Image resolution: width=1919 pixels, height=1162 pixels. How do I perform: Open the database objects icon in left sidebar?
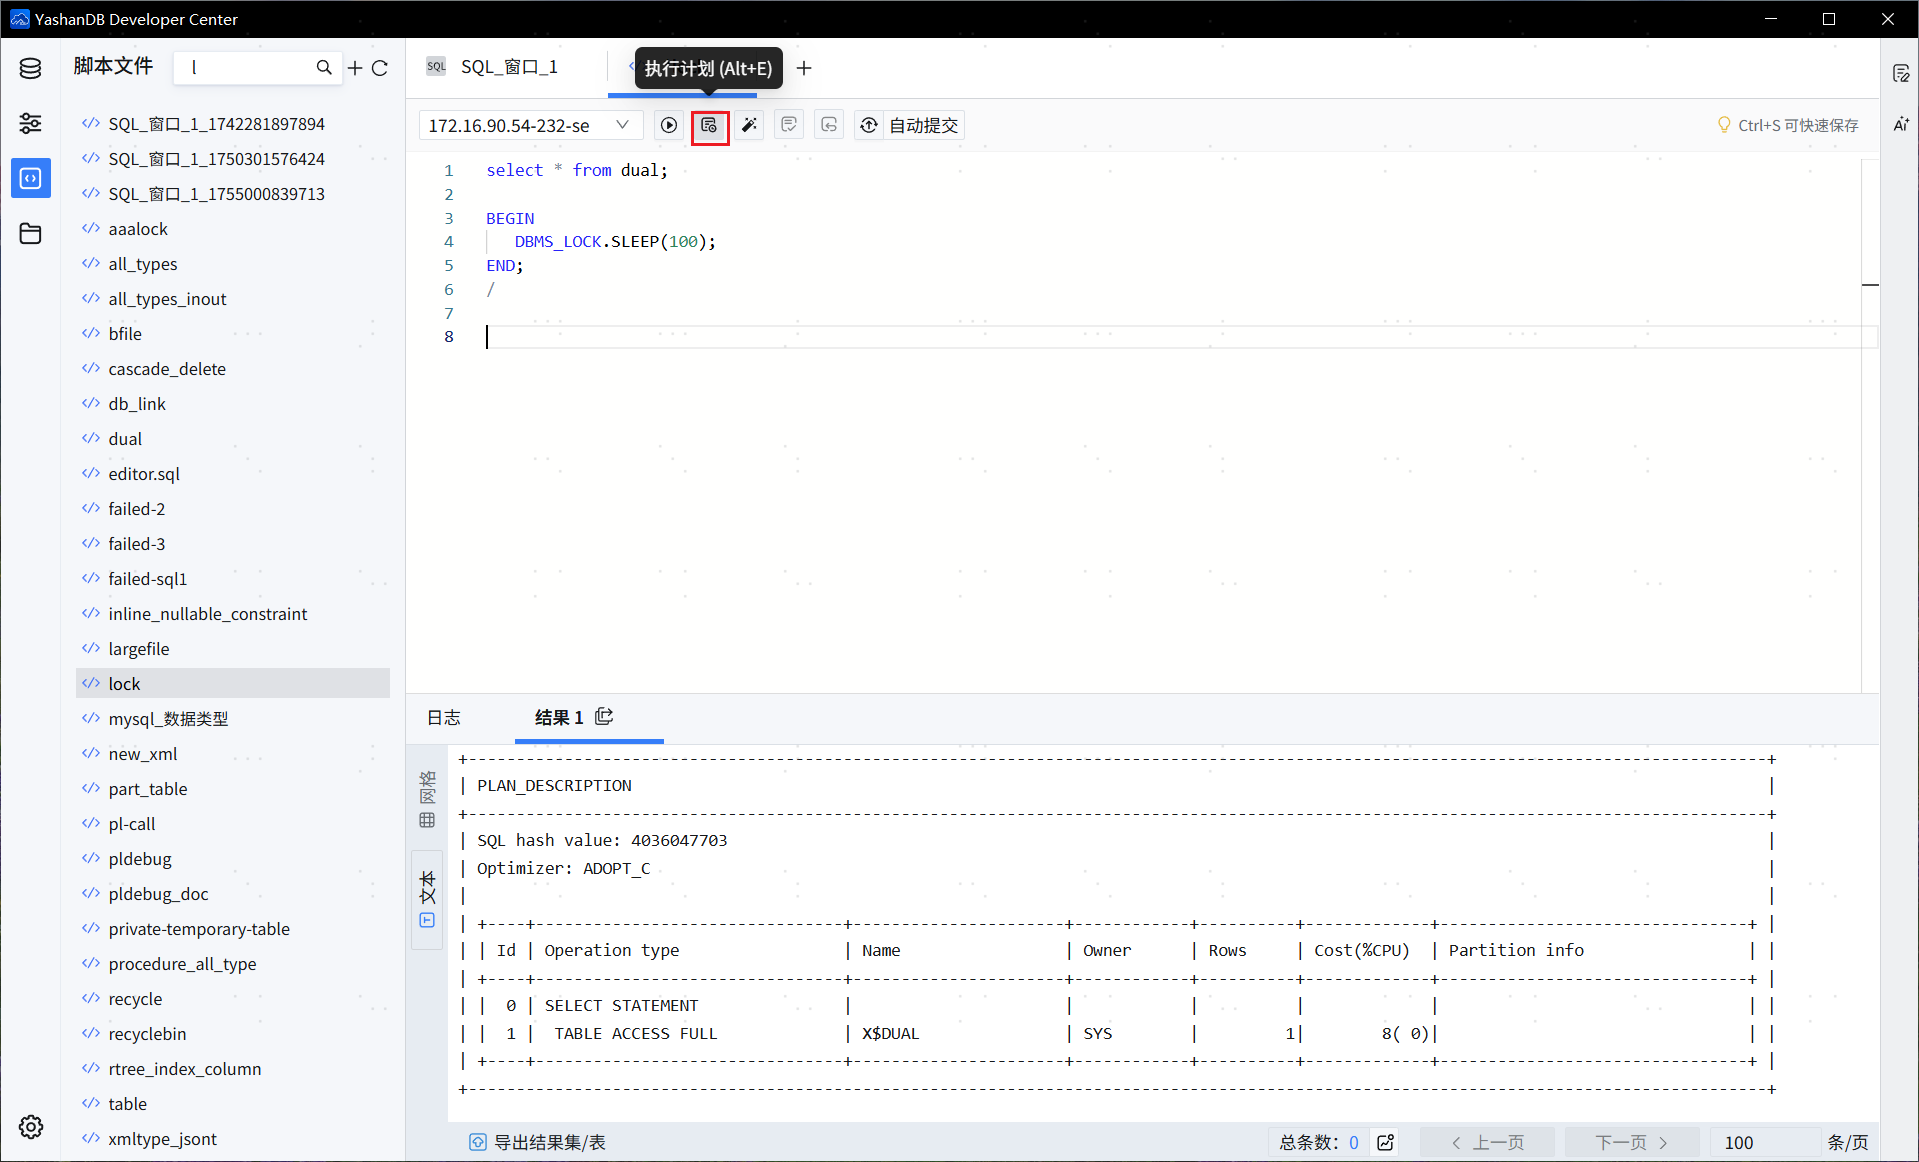30,68
